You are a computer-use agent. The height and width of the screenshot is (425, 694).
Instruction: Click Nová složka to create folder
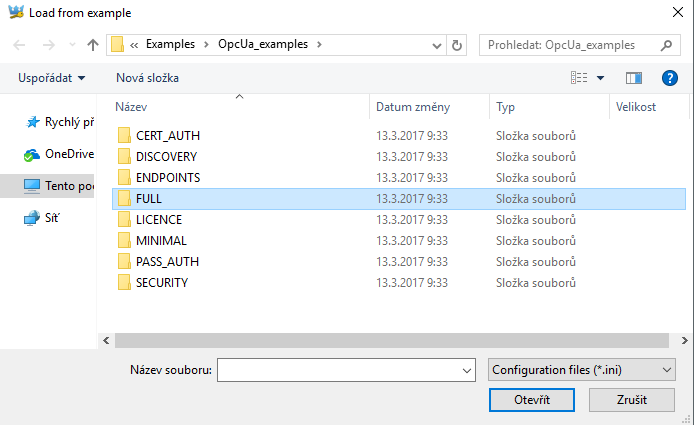tap(147, 77)
